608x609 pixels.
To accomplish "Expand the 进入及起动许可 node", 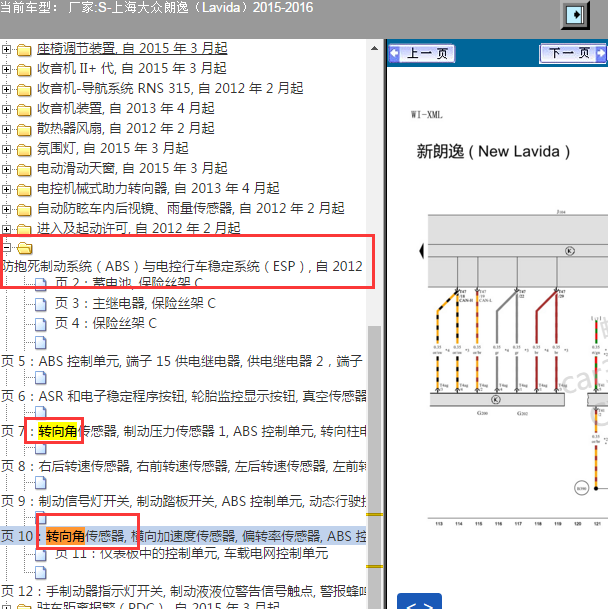I will point(7,228).
